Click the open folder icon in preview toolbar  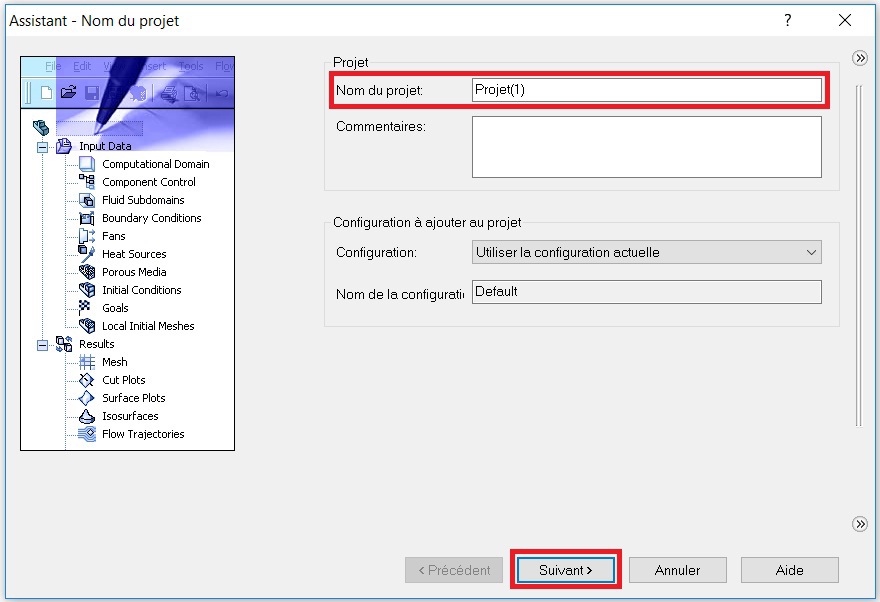pyautogui.click(x=68, y=92)
